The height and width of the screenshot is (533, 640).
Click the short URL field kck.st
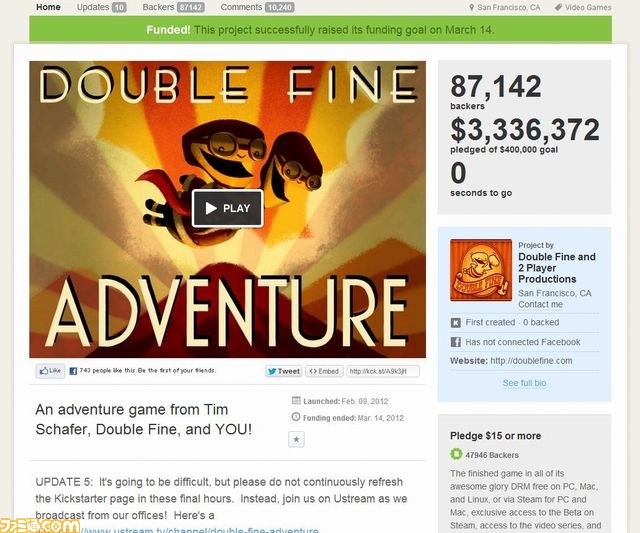pos(383,371)
